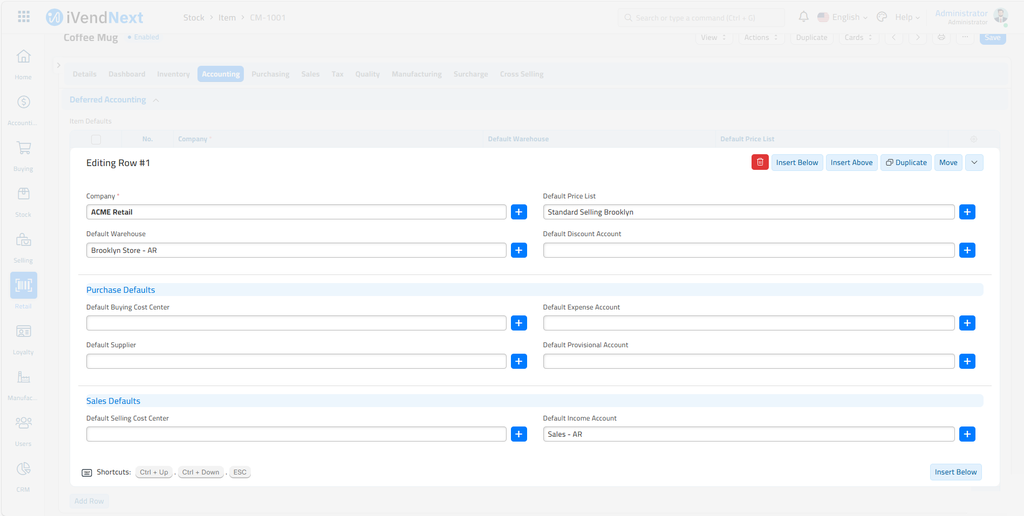
Task: Open the Help dropdown menu
Action: [907, 17]
